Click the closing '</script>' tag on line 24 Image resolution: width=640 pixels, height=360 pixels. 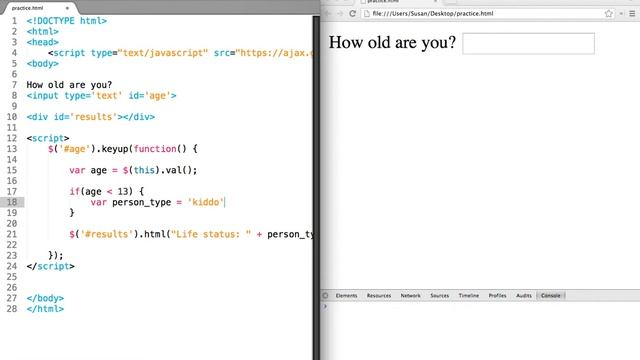click(x=51, y=266)
